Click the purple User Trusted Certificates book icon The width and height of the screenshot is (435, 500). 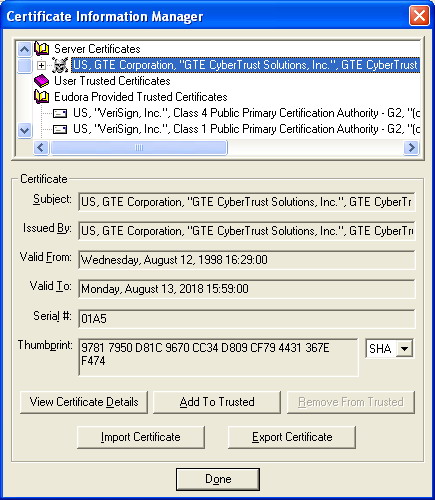tap(42, 81)
